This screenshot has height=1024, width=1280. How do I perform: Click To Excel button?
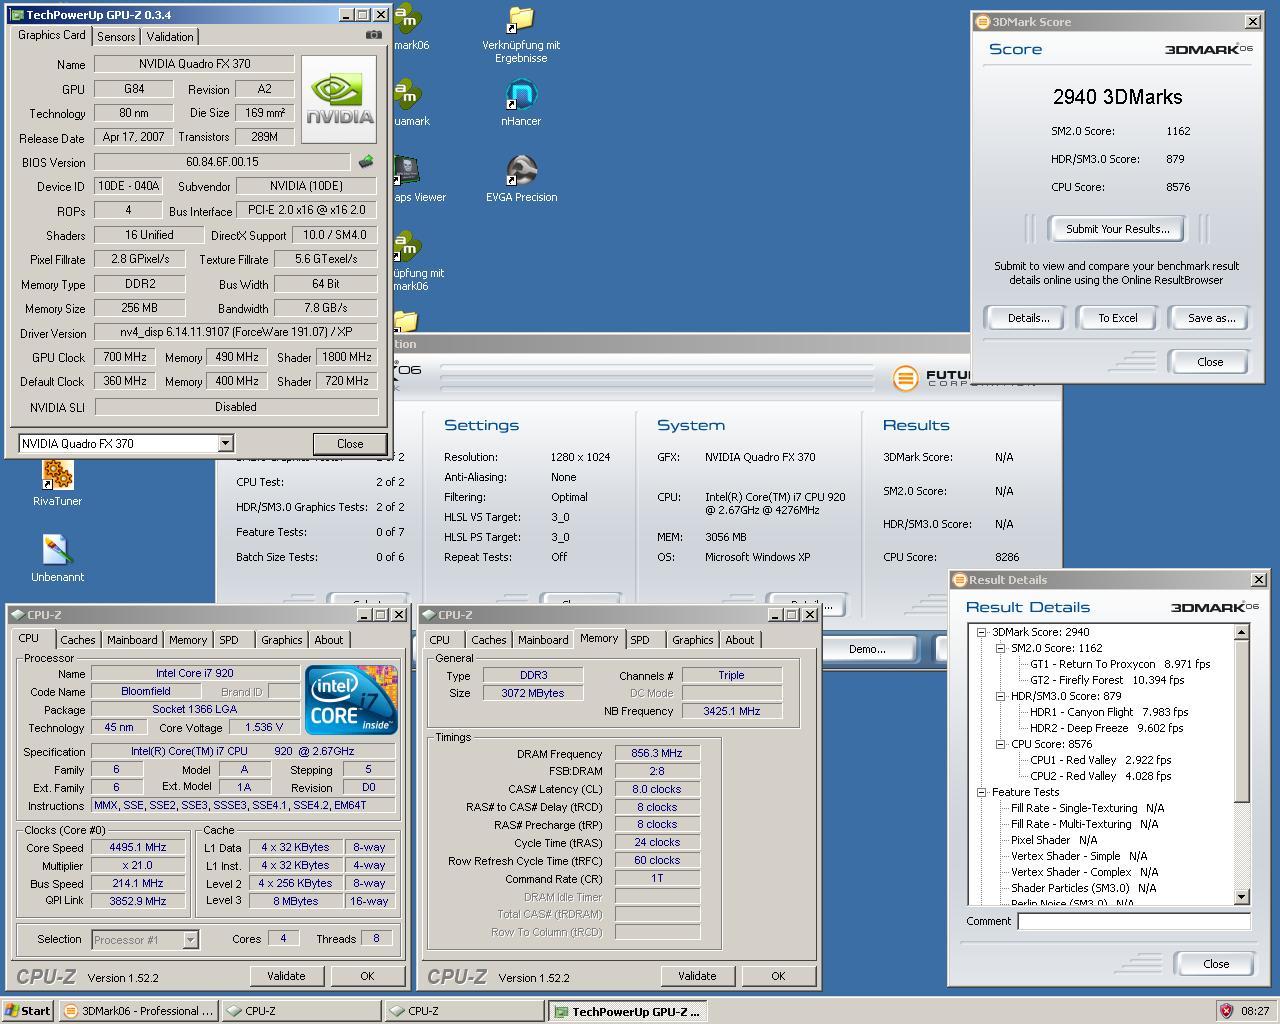pos(1118,318)
